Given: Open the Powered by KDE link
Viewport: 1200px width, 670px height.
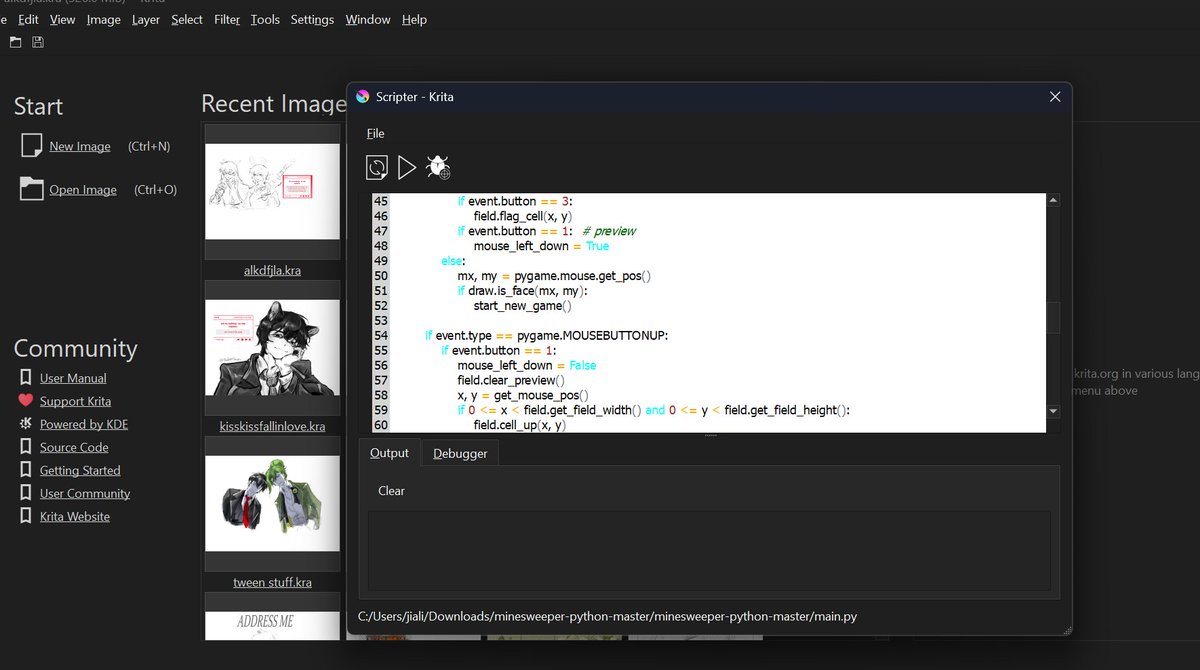Looking at the screenshot, I should click(84, 424).
